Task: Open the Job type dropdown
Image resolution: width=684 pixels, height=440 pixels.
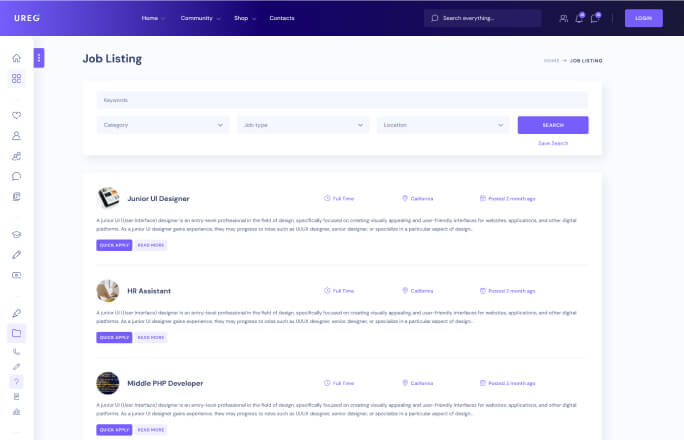Action: pyautogui.click(x=304, y=125)
